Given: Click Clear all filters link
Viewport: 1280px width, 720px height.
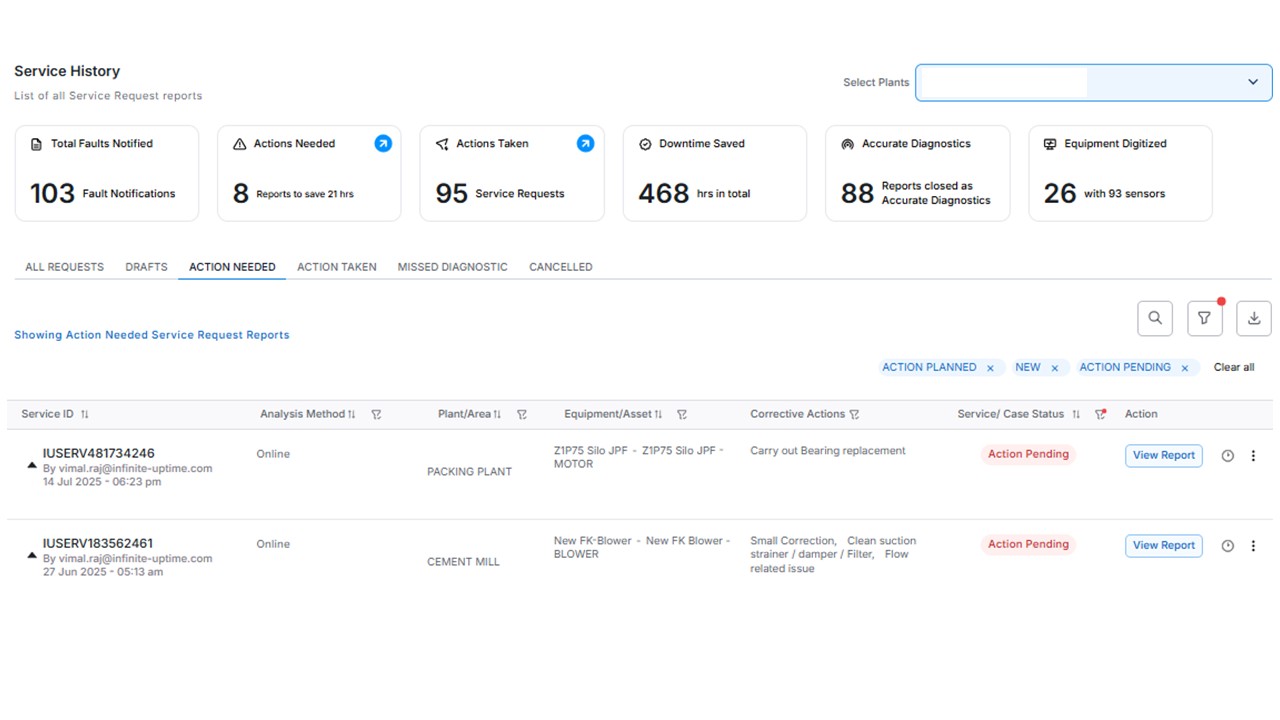Looking at the screenshot, I should [x=1233, y=367].
